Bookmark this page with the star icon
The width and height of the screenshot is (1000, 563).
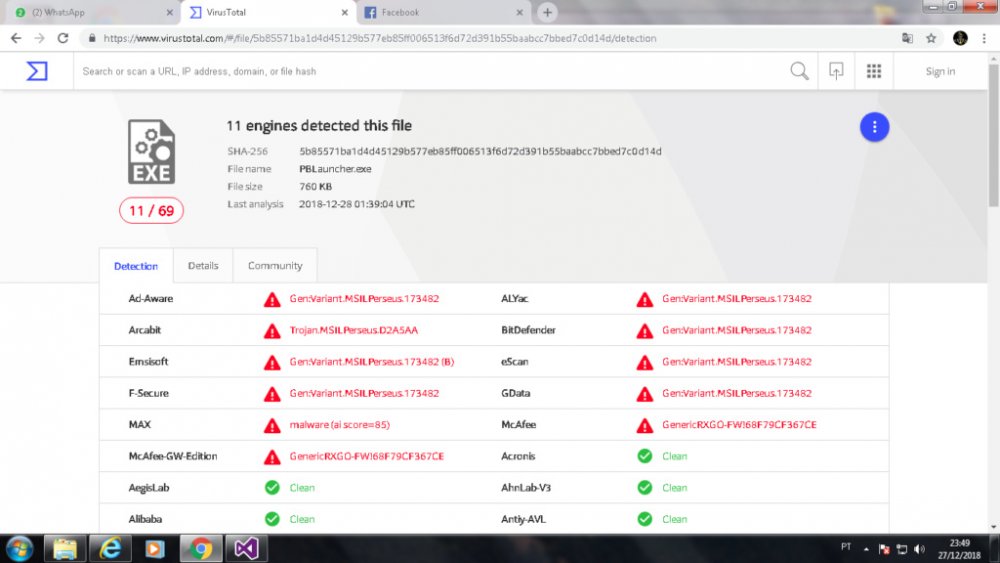coord(931,38)
